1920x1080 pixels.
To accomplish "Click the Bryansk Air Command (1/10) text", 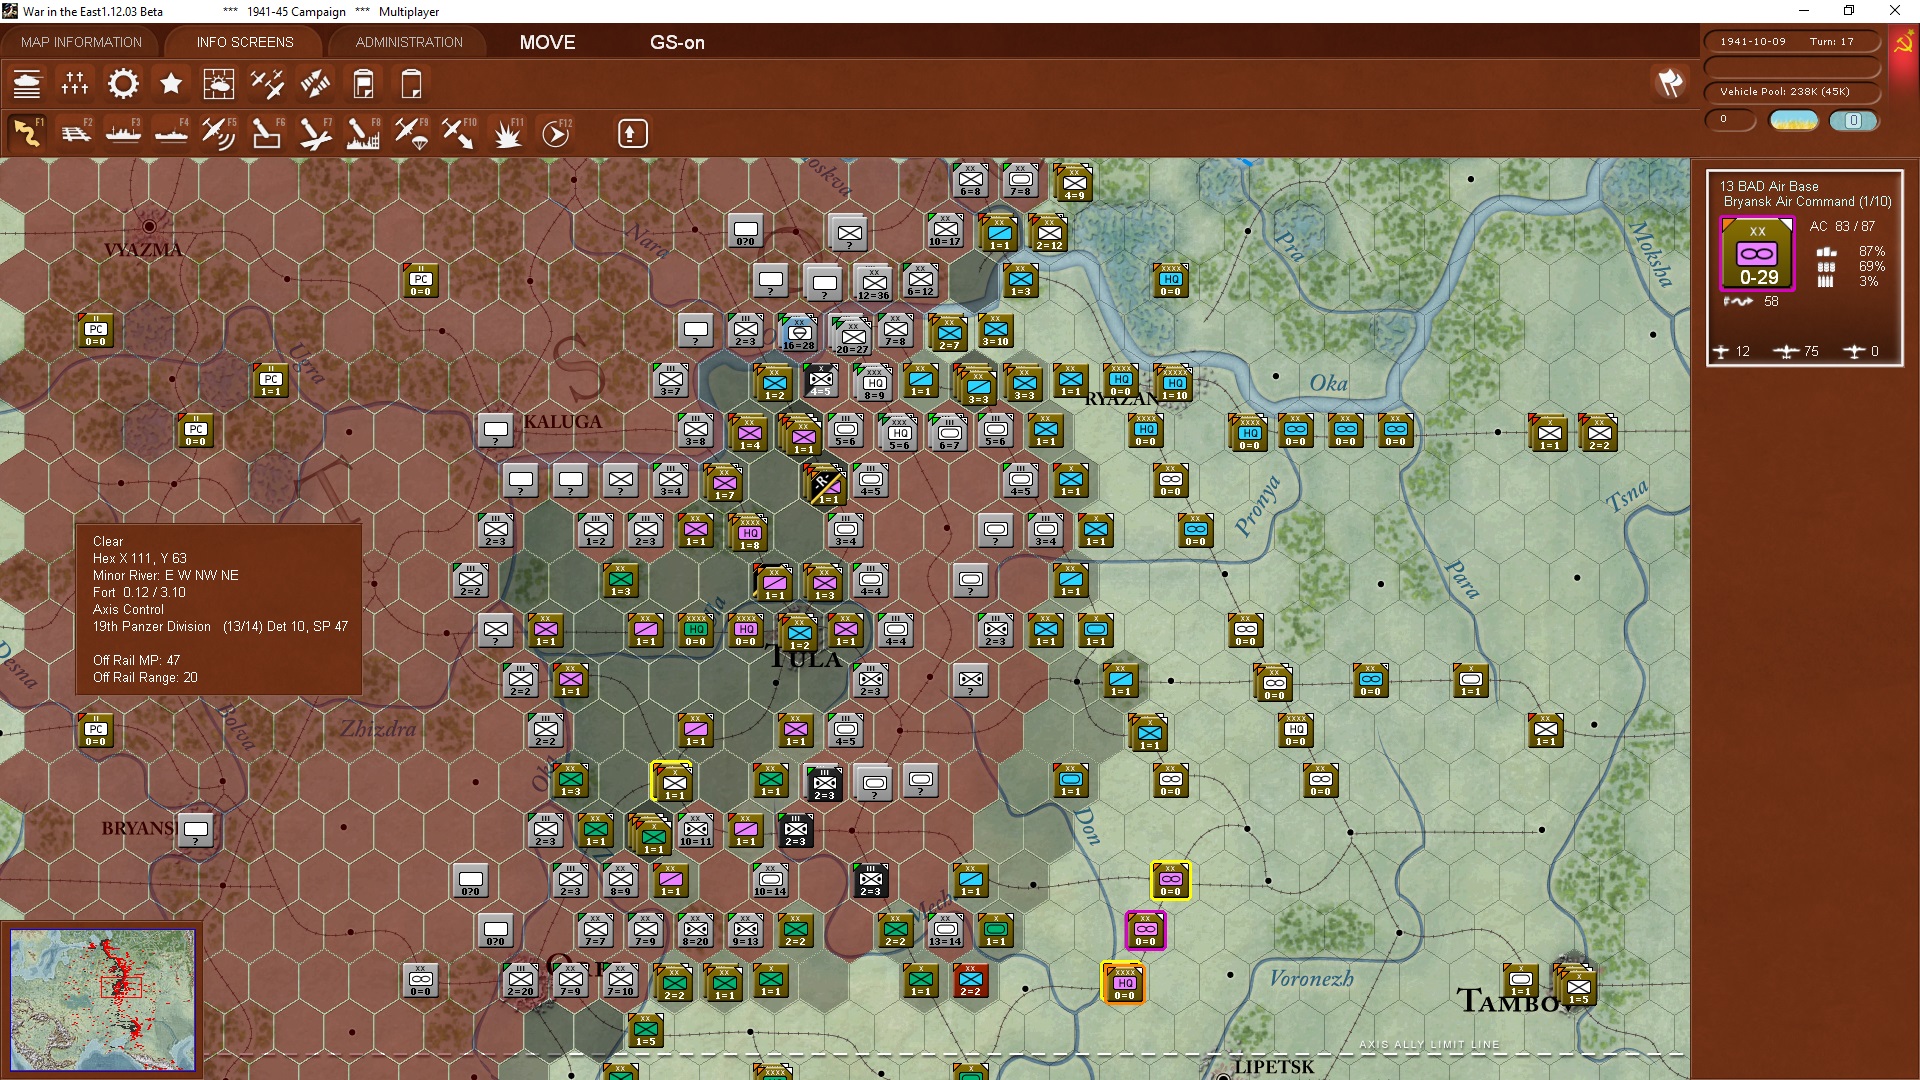I will pos(1807,201).
